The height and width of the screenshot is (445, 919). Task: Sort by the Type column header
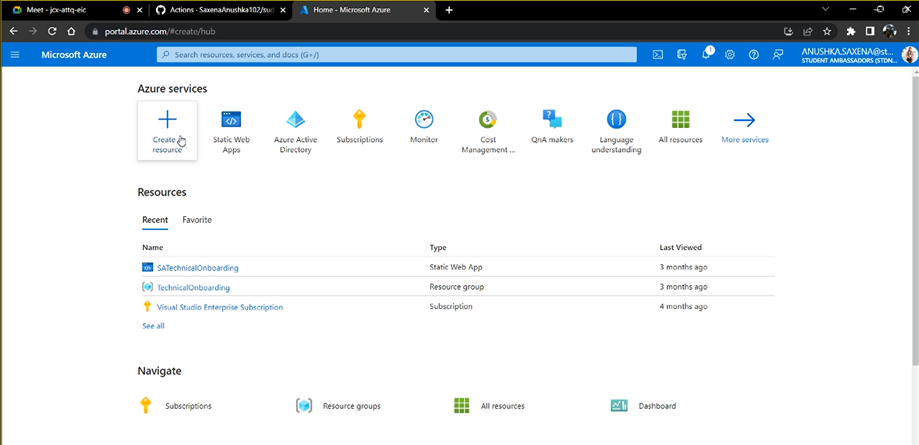[x=438, y=247]
